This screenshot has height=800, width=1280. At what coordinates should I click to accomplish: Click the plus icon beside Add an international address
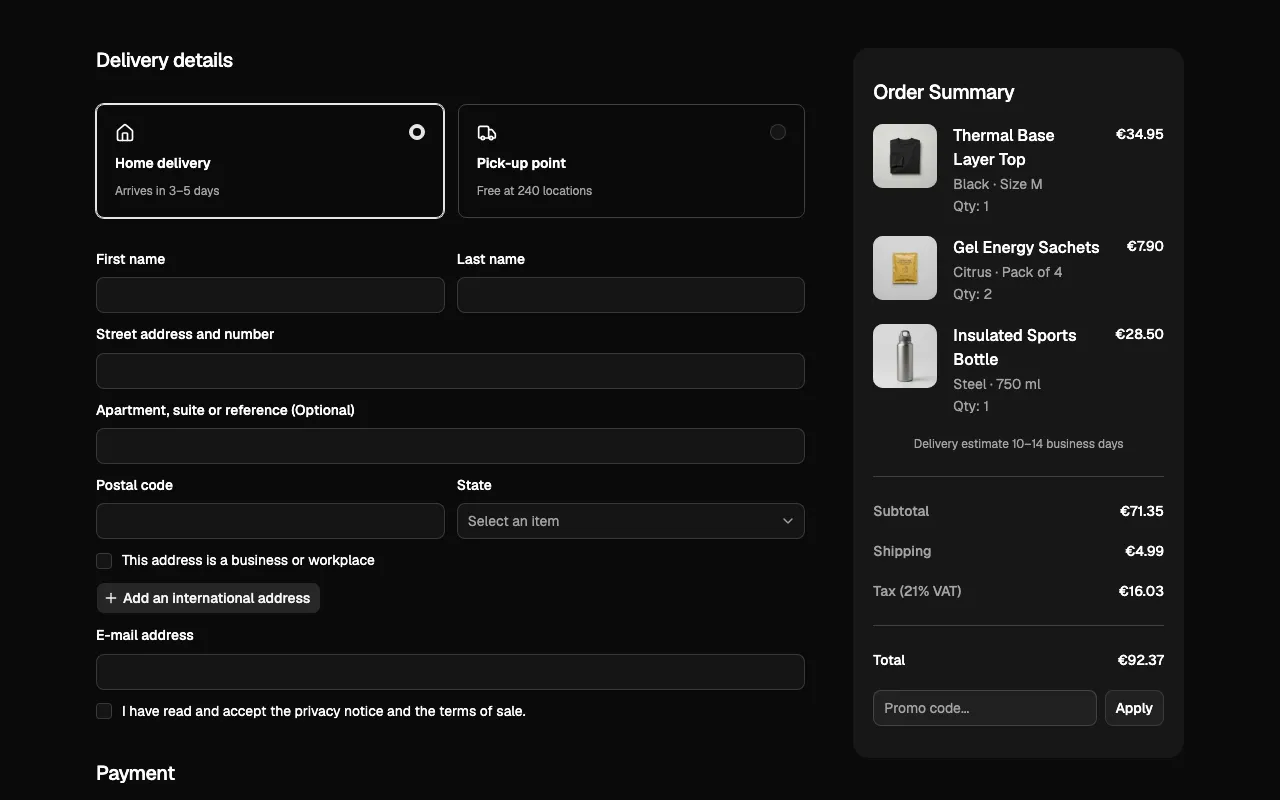(x=111, y=598)
